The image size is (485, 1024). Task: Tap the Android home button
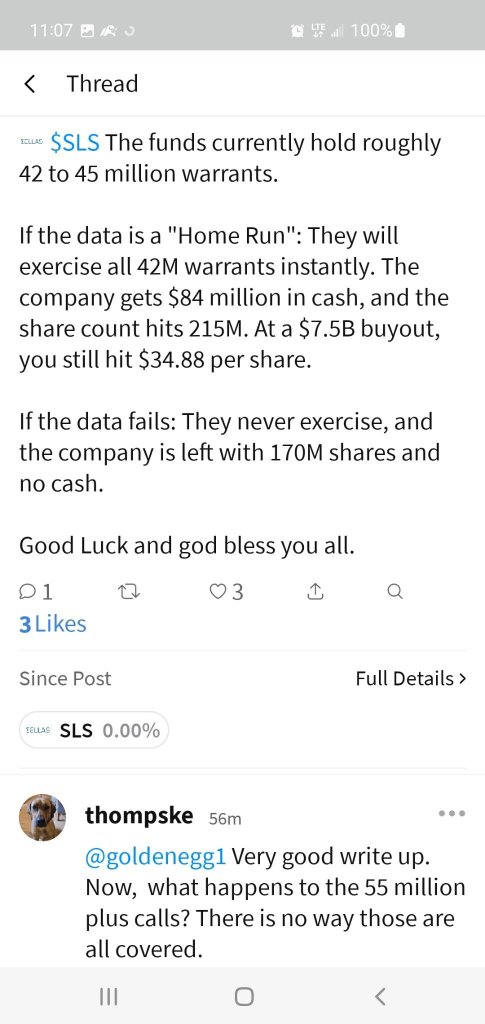tap(243, 997)
